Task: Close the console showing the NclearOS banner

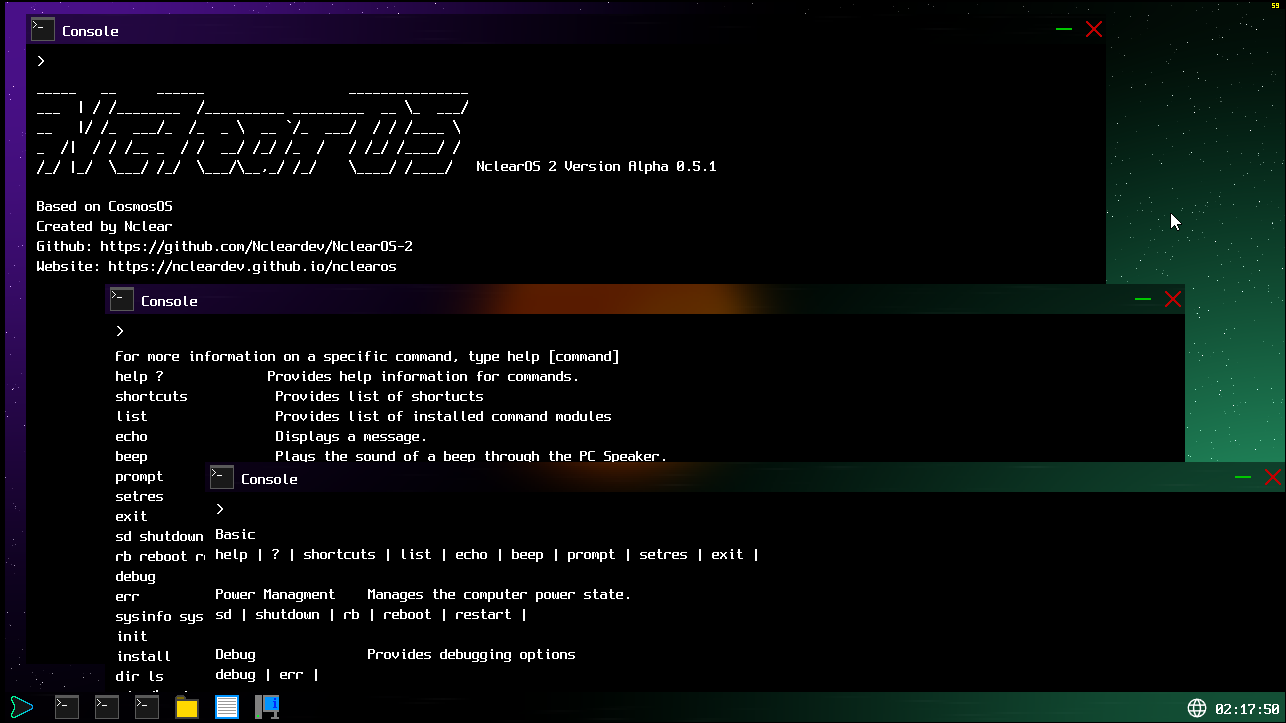Action: 1094,29
